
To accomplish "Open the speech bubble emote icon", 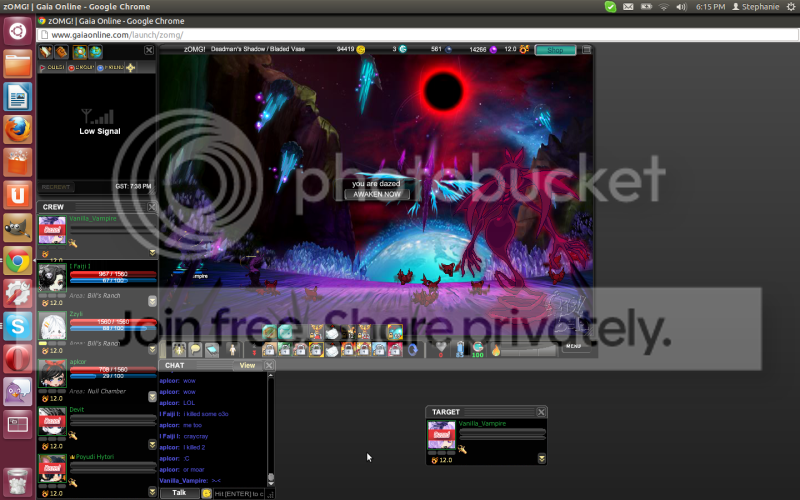I will coord(195,349).
